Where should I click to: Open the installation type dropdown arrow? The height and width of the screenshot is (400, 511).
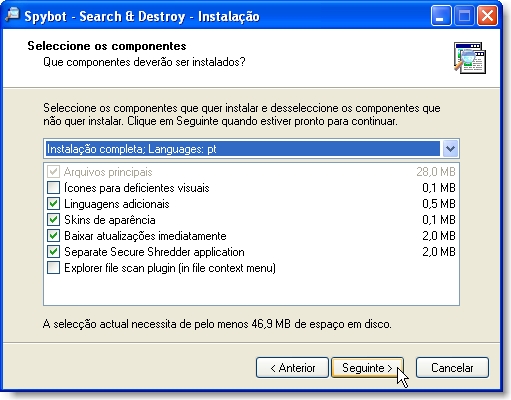pyautogui.click(x=450, y=149)
